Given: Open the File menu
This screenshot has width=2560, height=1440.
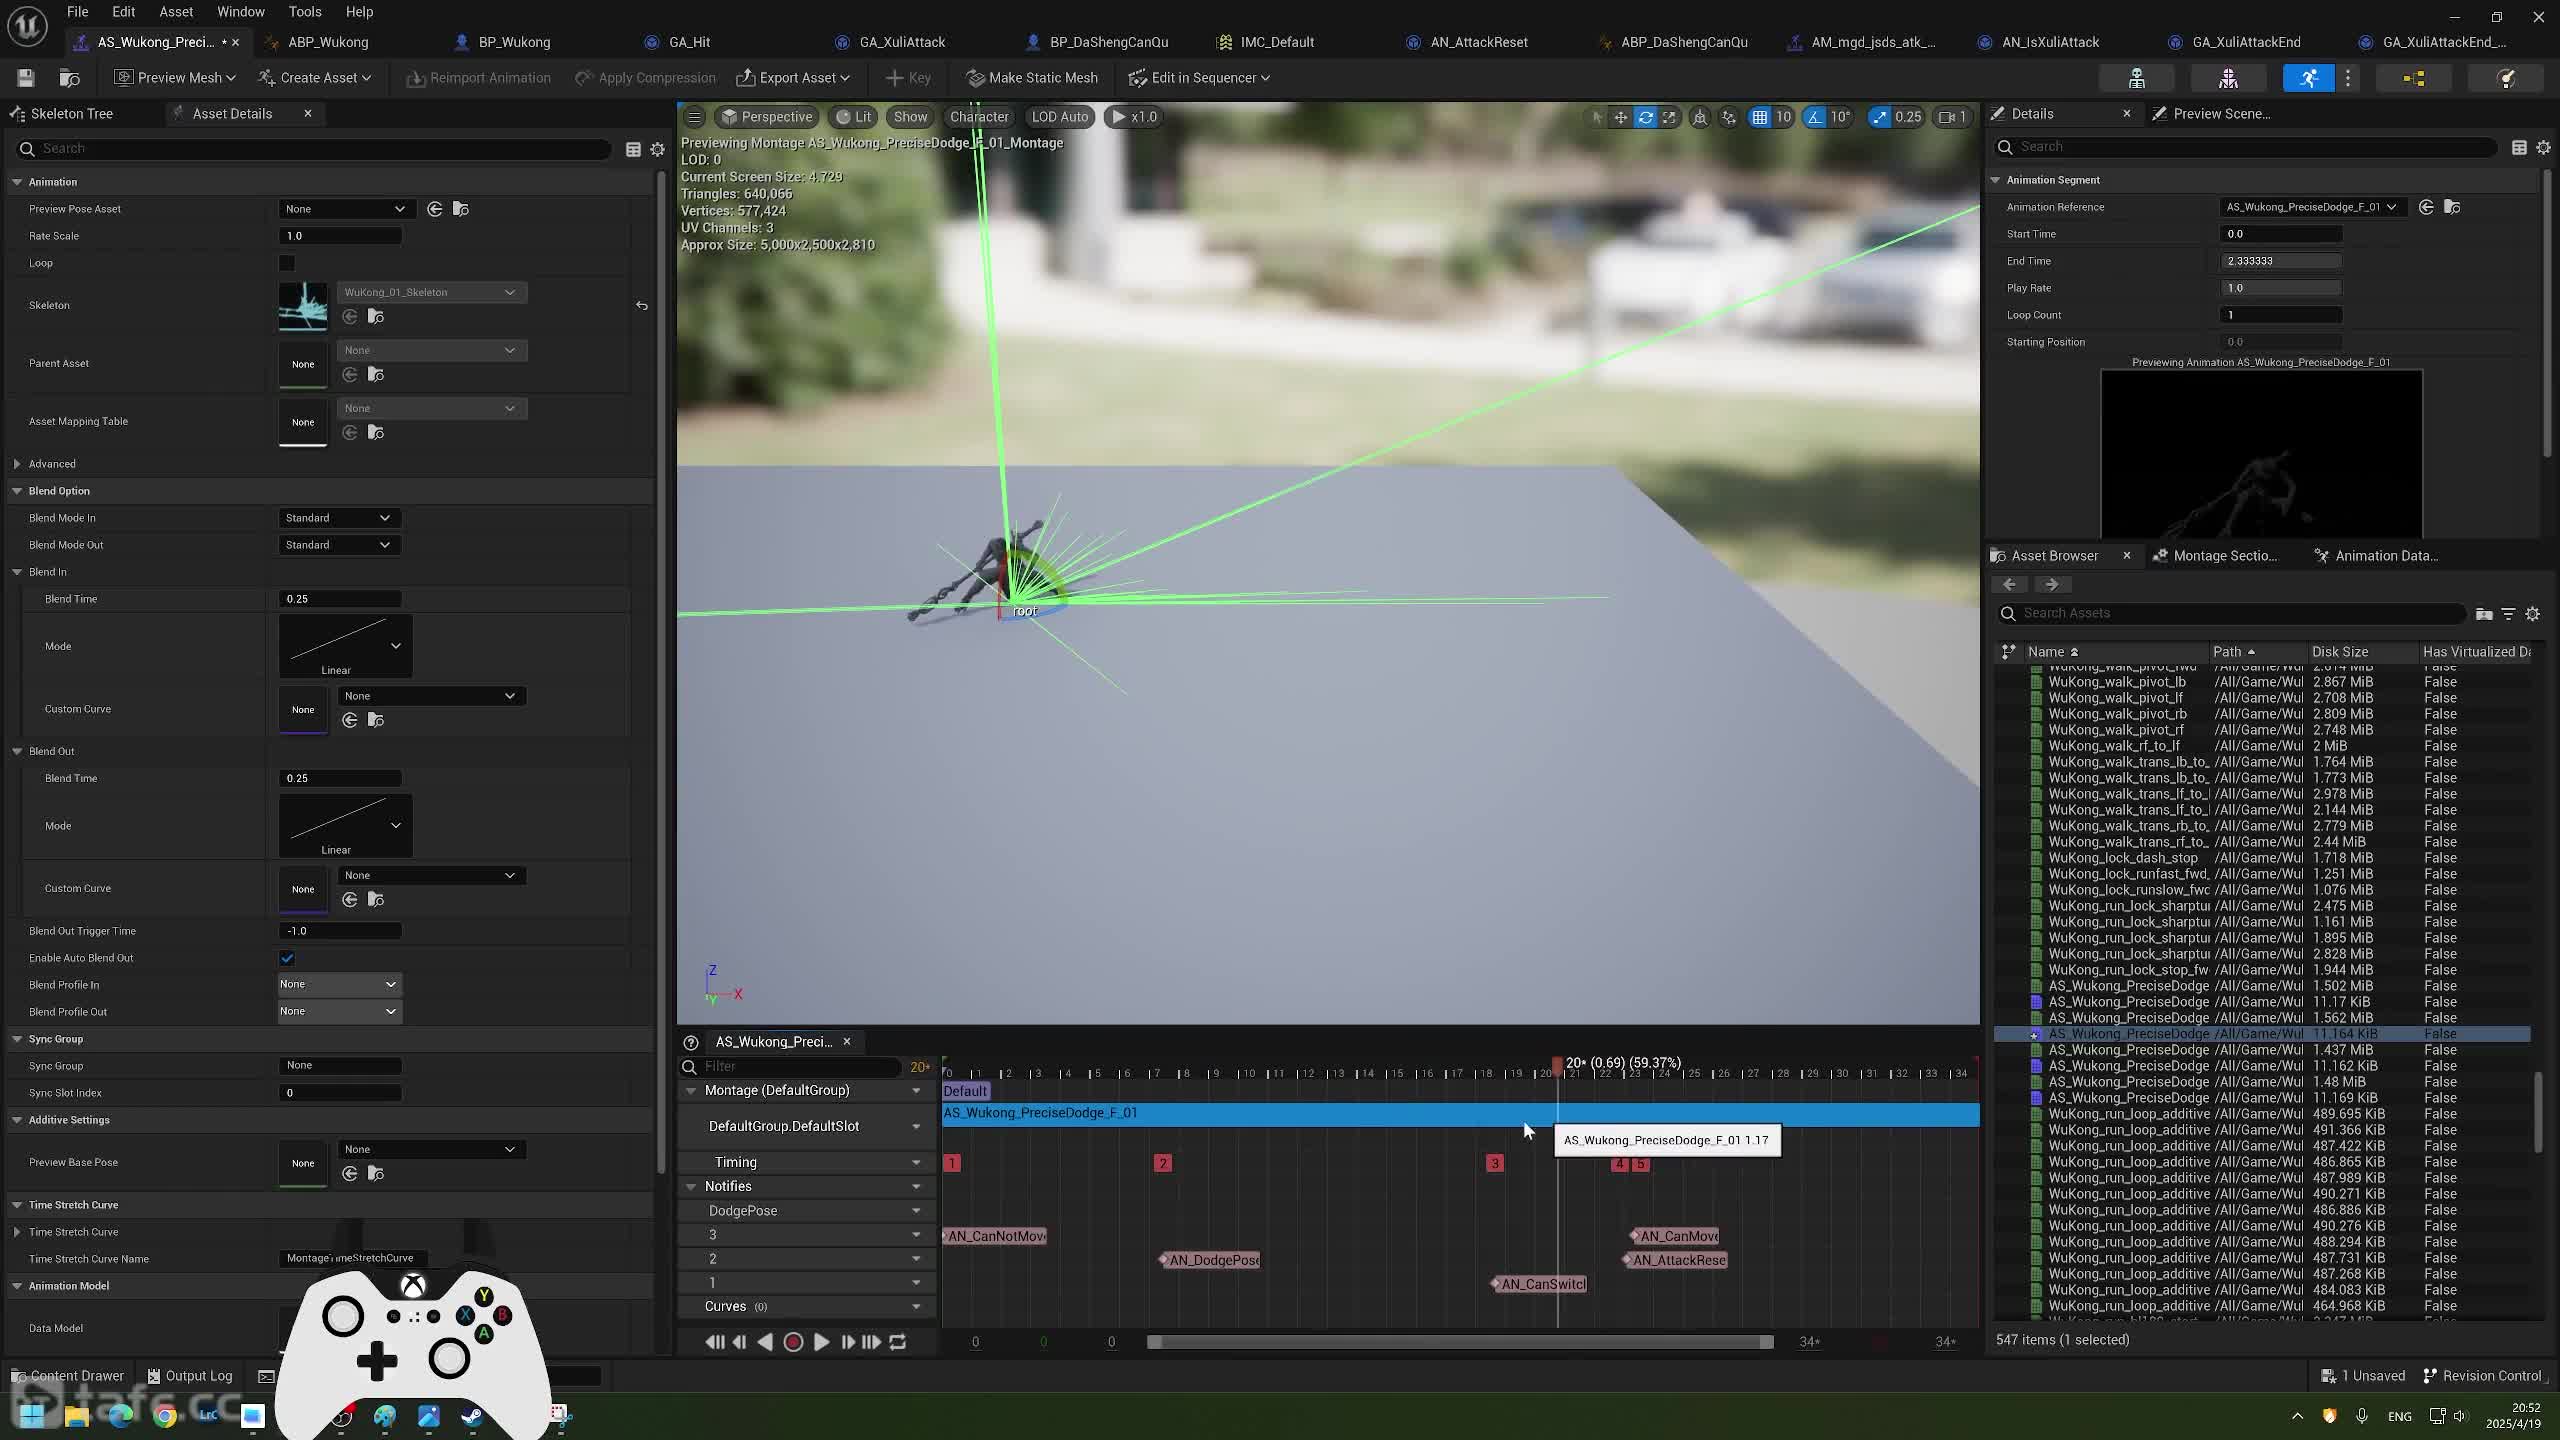Looking at the screenshot, I should point(77,12).
